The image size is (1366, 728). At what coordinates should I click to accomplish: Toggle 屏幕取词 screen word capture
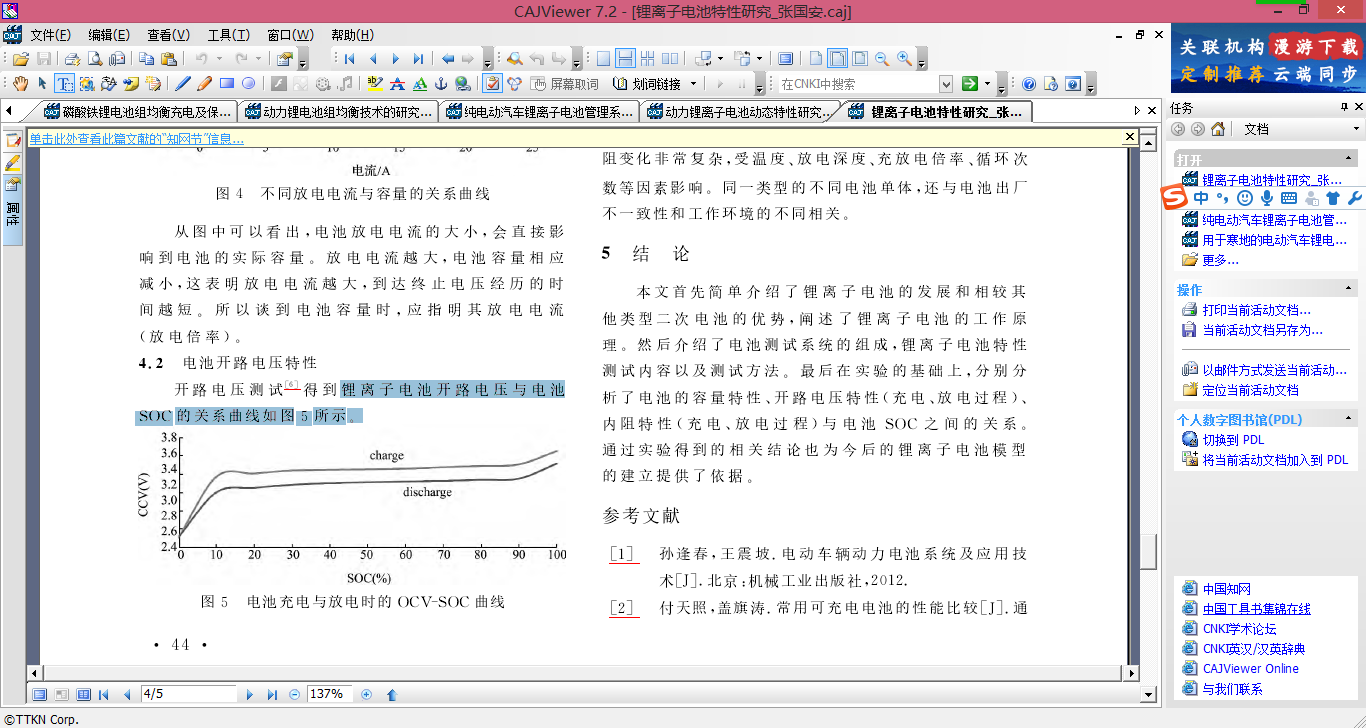click(565, 84)
